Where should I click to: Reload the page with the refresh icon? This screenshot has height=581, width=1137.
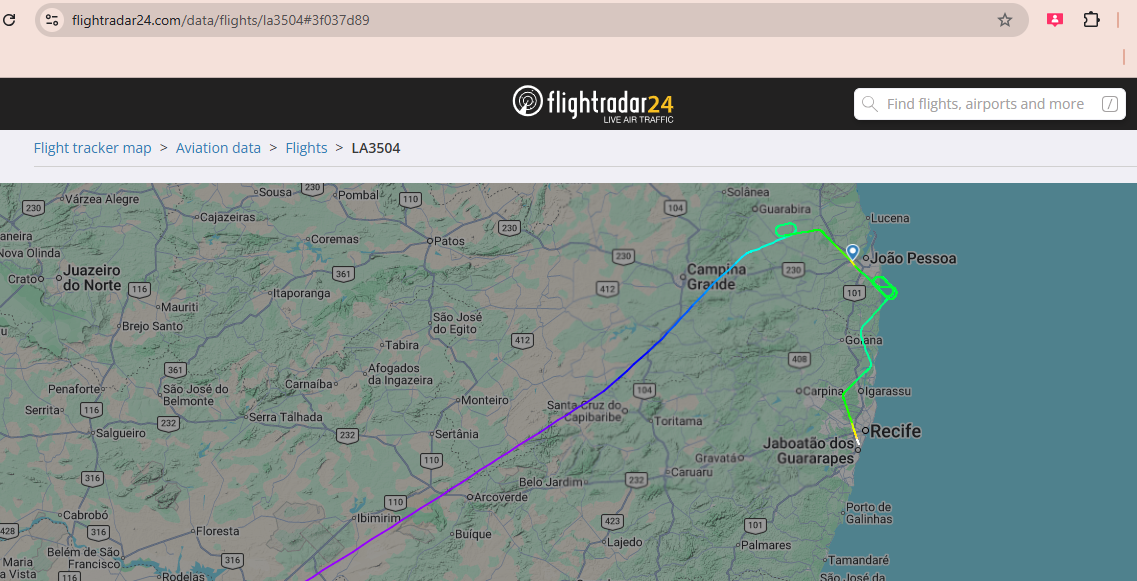coord(9,20)
